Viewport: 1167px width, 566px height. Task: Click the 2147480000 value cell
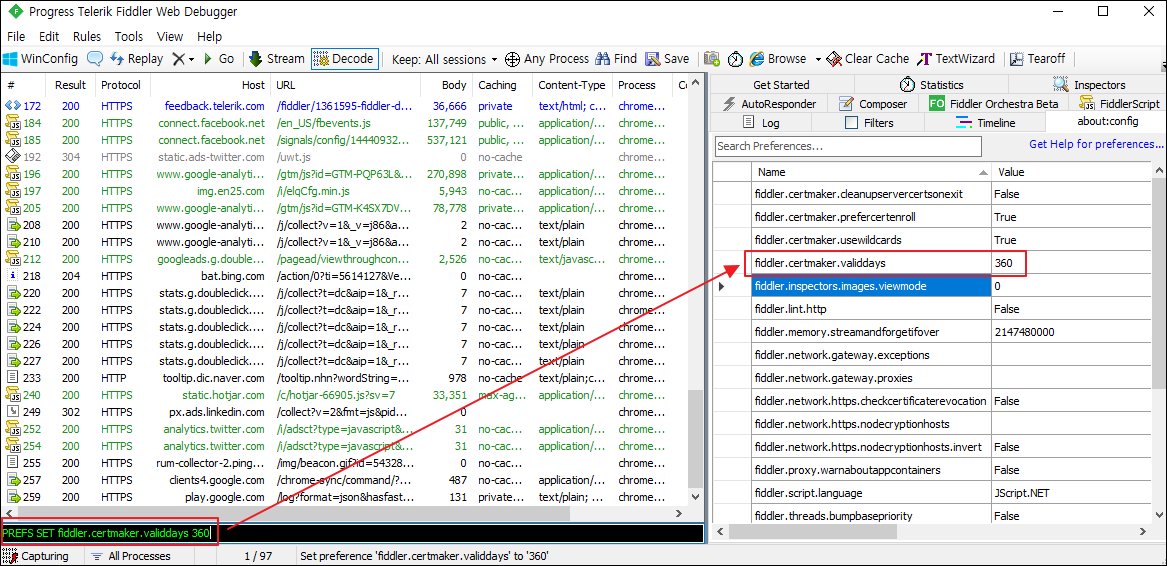click(x=1071, y=332)
